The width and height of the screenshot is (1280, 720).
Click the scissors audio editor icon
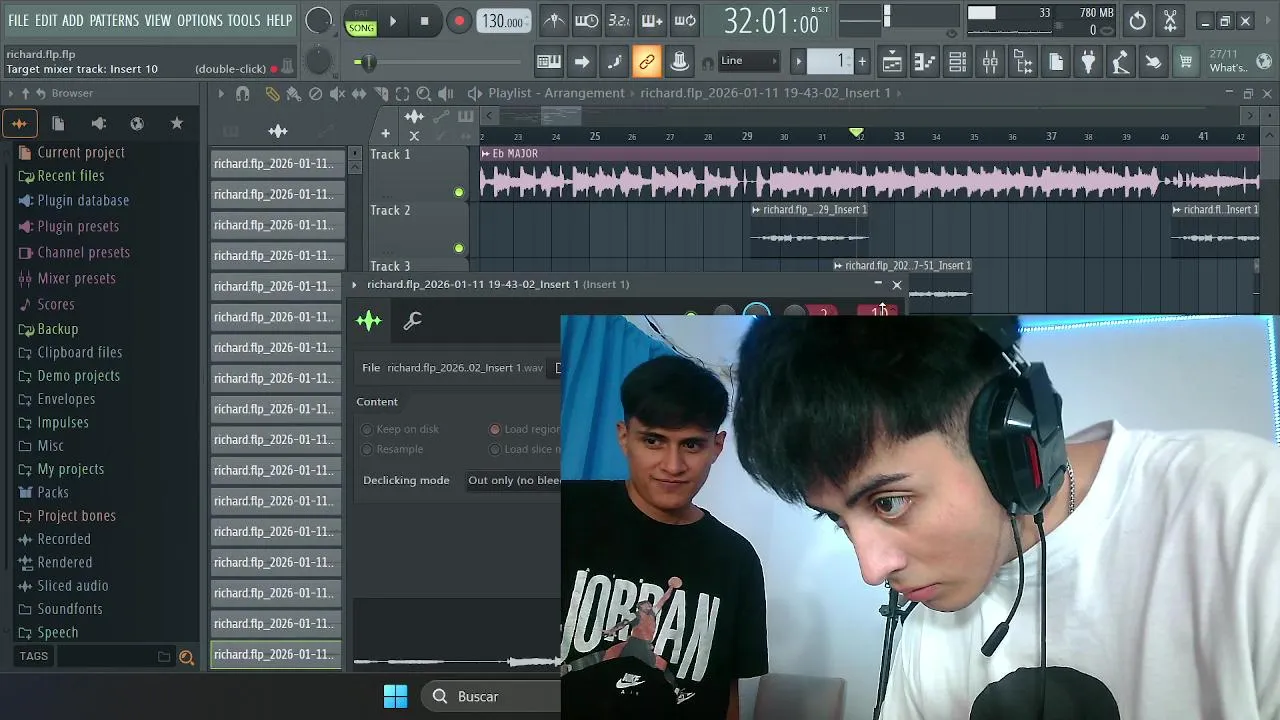(x=1170, y=21)
